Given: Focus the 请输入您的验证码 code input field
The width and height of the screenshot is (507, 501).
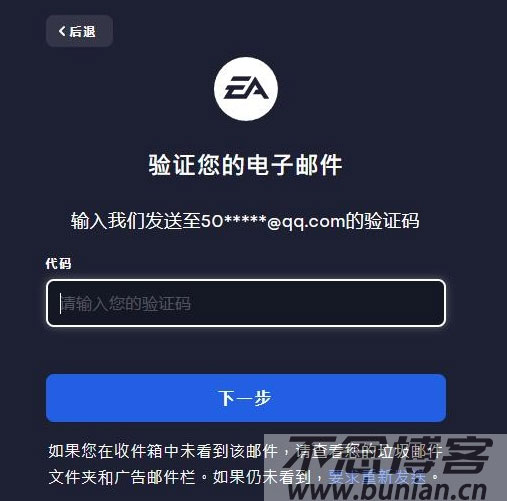Looking at the screenshot, I should (x=246, y=303).
